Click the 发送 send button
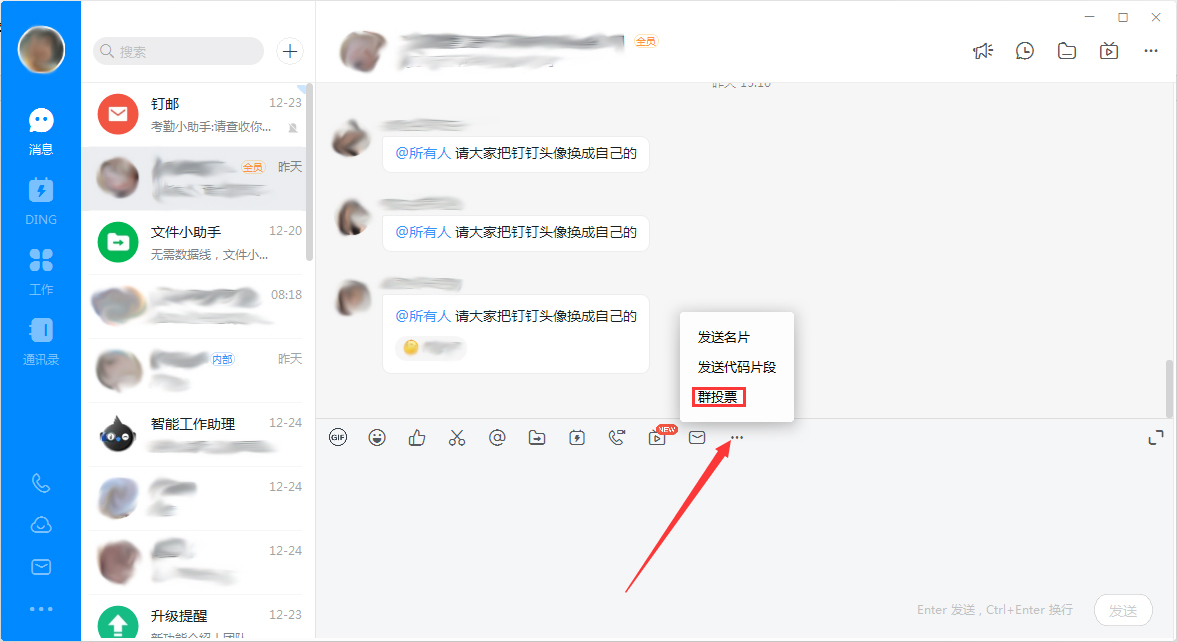Screen dimensions: 1177x642 [1123, 610]
